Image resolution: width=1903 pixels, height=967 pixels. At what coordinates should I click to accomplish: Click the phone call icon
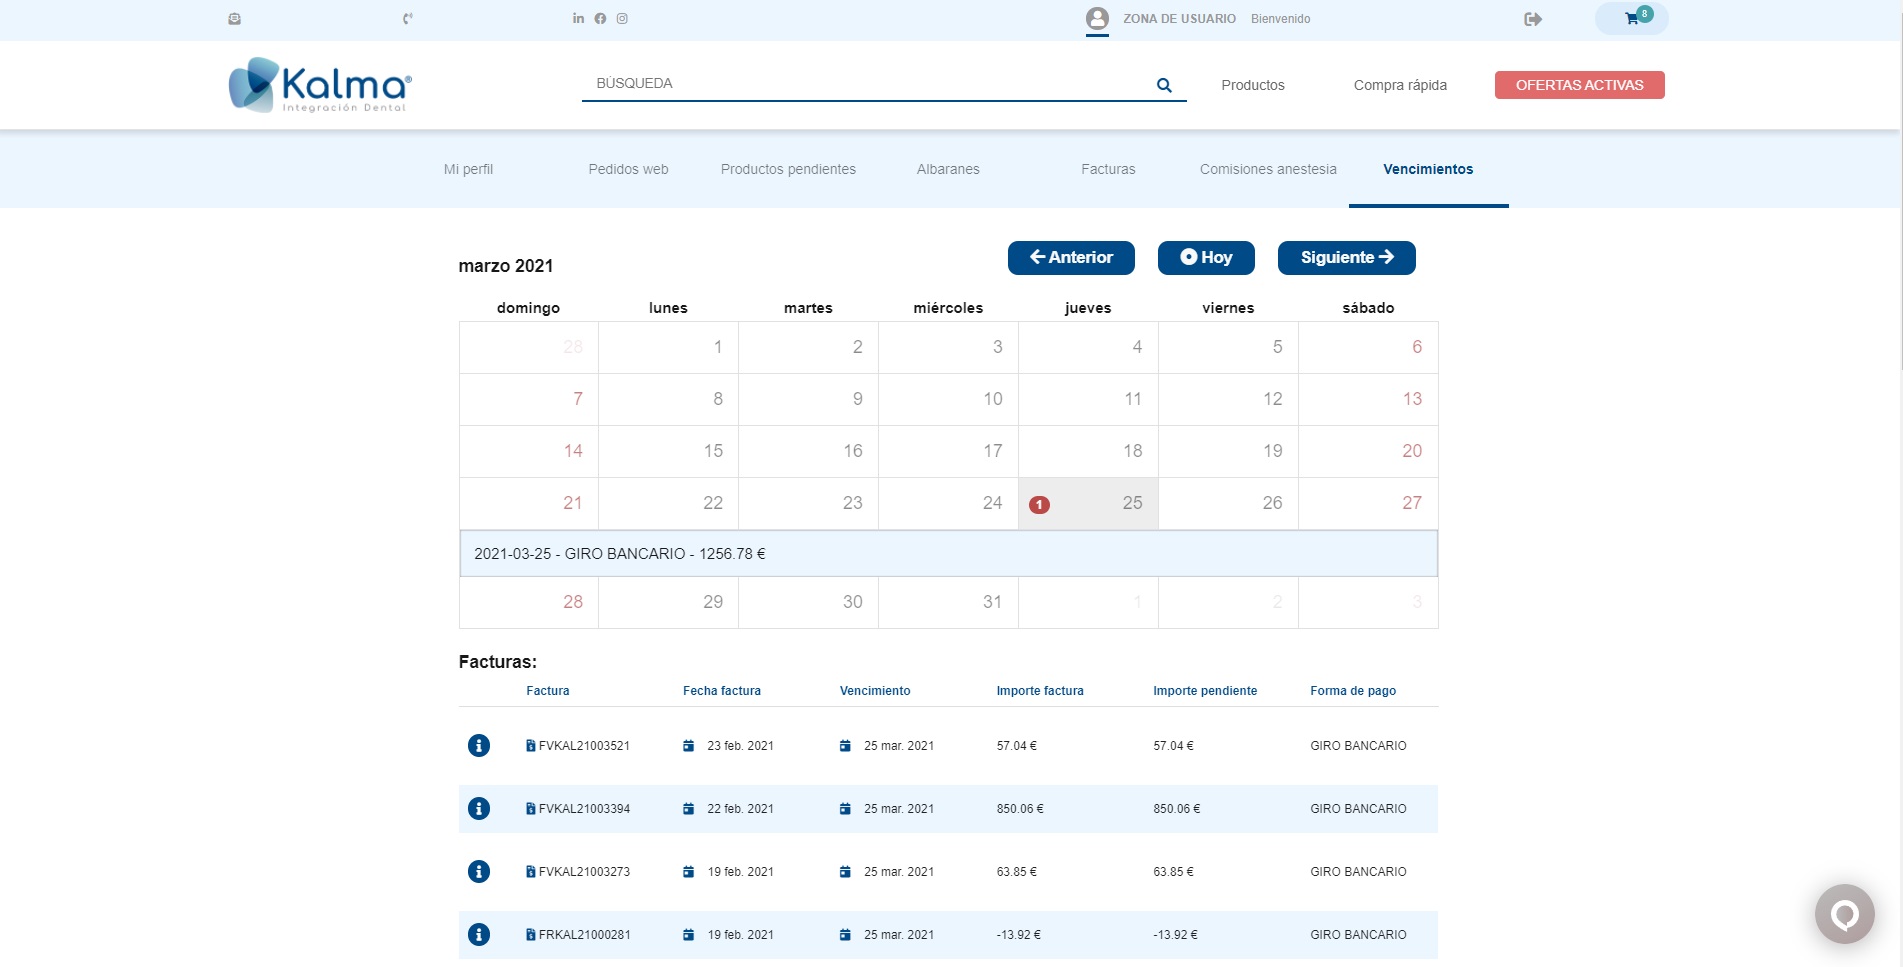point(408,19)
